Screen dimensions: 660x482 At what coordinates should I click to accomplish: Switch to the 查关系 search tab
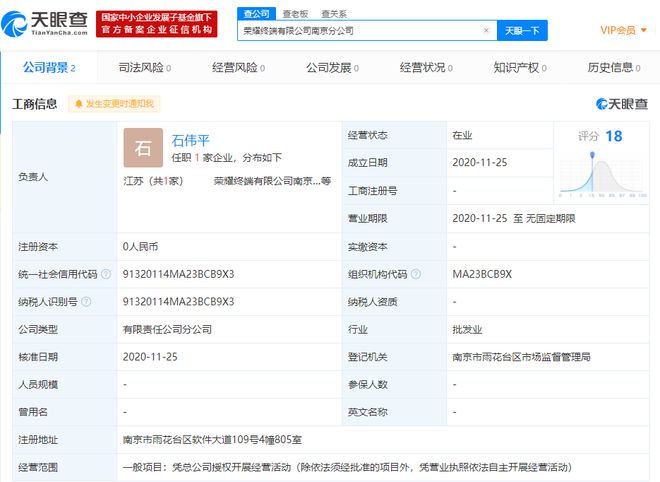pyautogui.click(x=333, y=13)
